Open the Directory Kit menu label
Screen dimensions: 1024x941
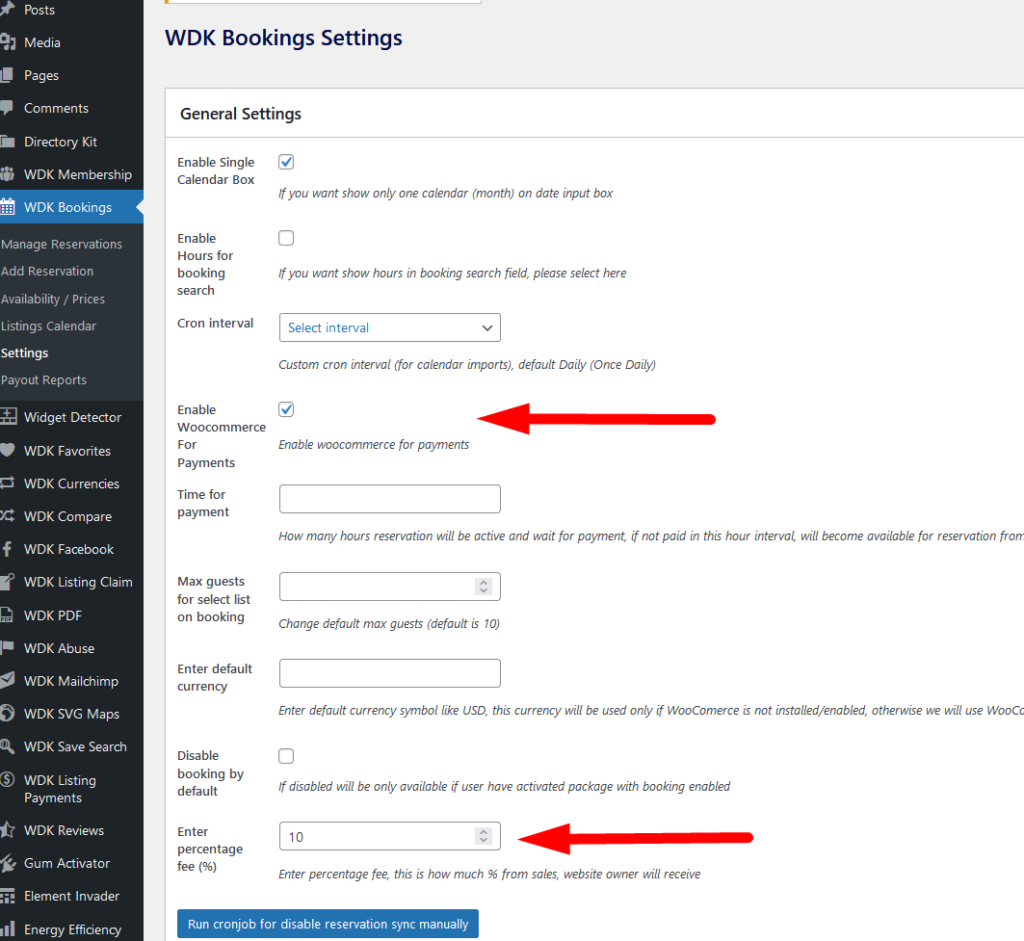click(61, 142)
